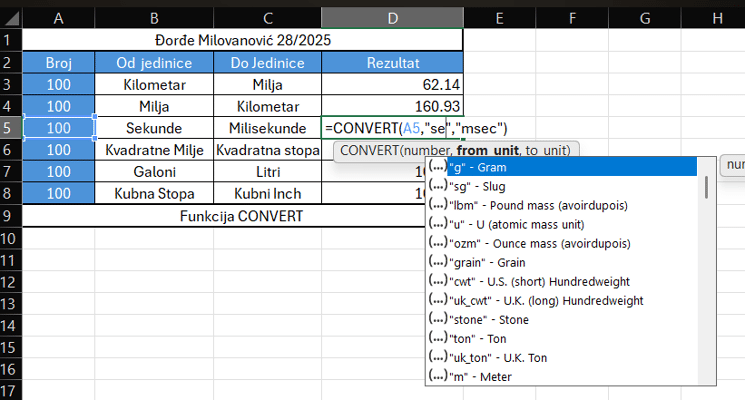Click the icon beside "lbm" Pound mass
The width and height of the screenshot is (745, 400).
tap(437, 206)
